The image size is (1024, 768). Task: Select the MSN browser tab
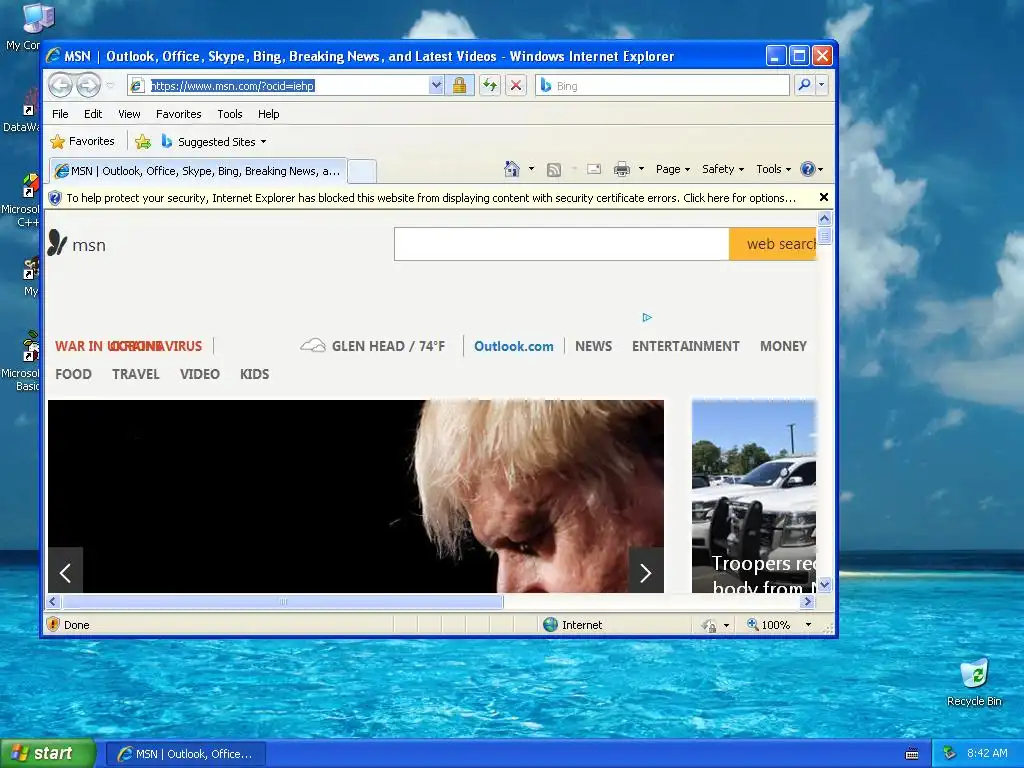198,171
